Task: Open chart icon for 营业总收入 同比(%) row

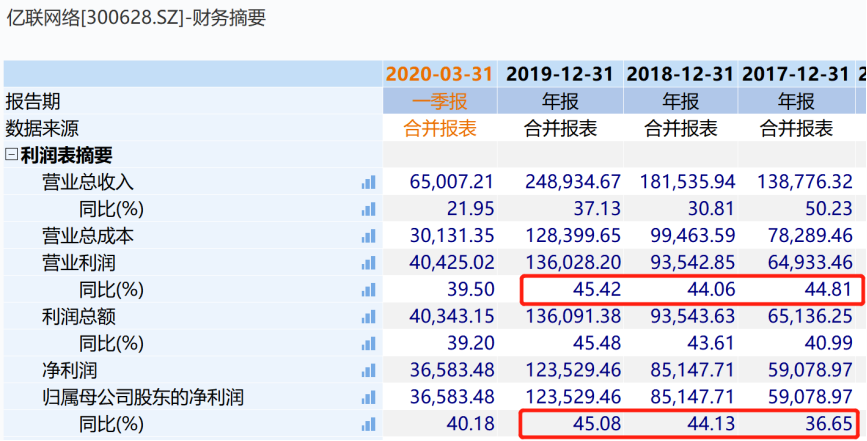Action: [x=368, y=209]
